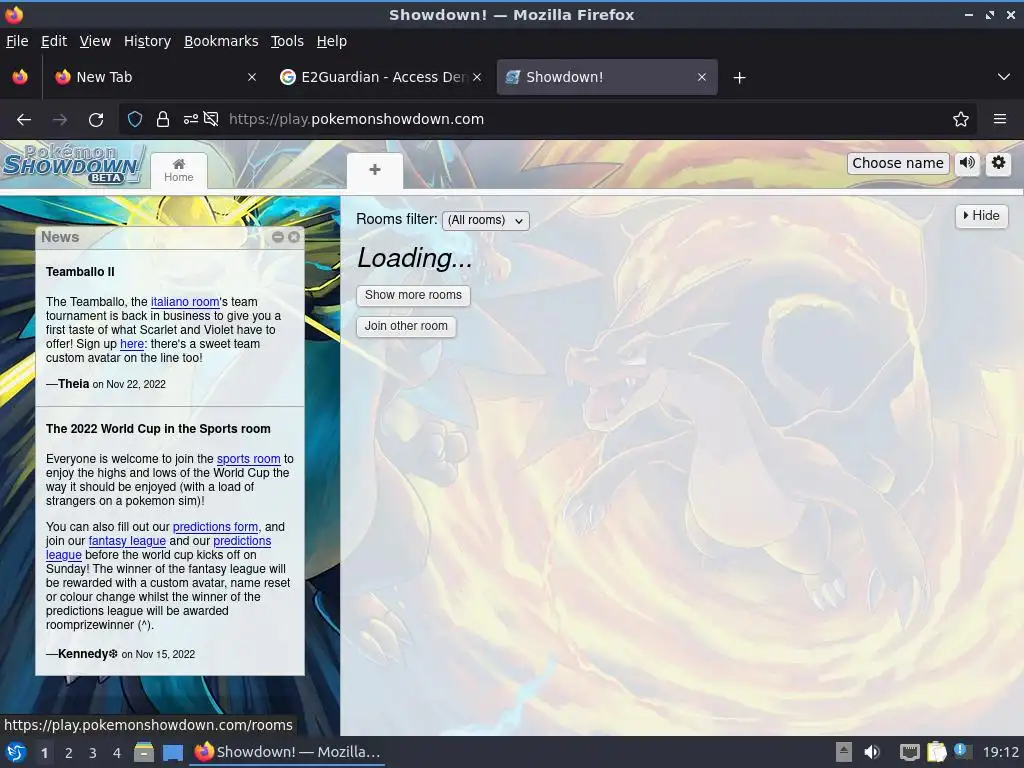Image resolution: width=1024 pixels, height=768 pixels.
Task: Click the tray network monitor icon
Action: (x=909, y=752)
